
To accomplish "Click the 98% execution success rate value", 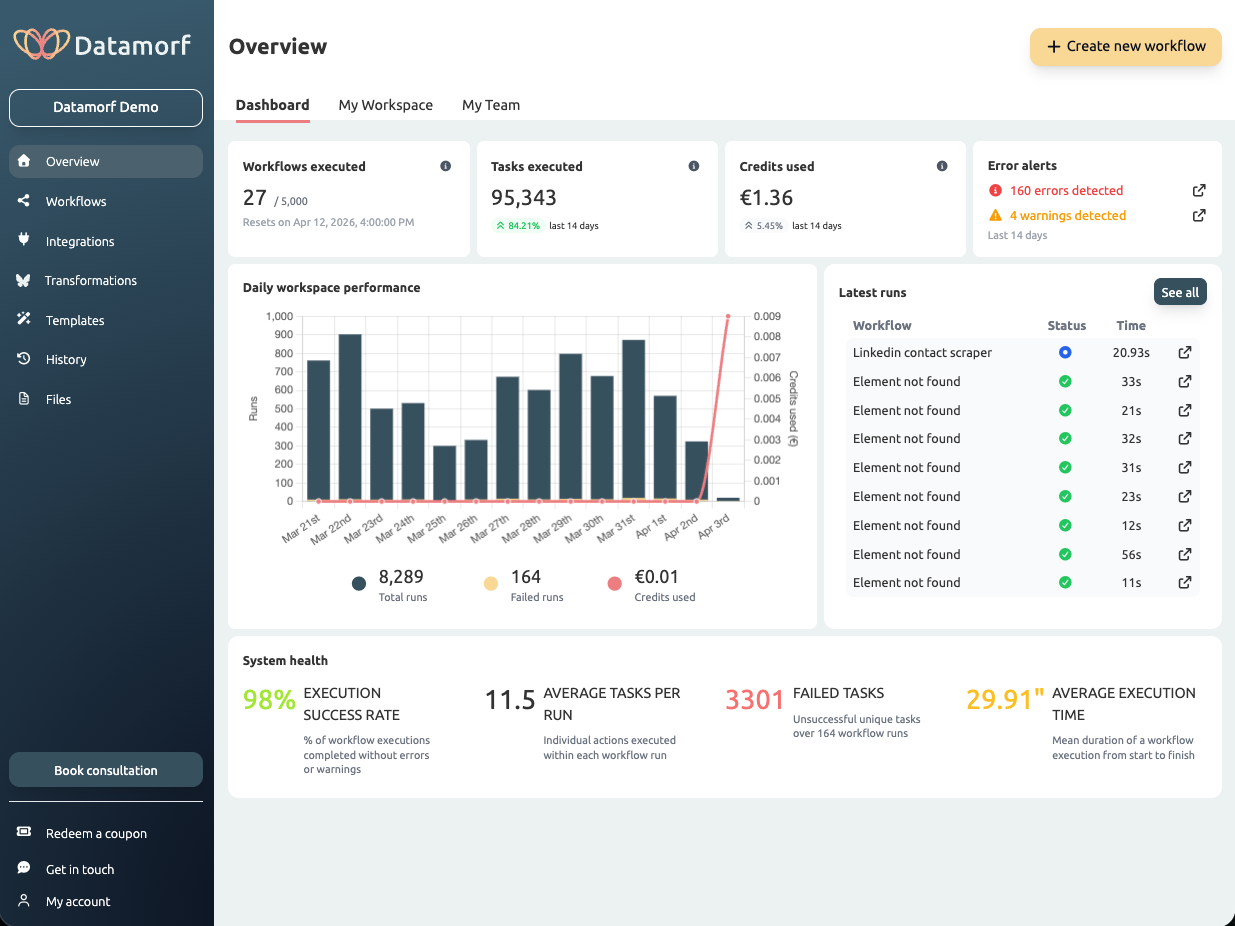I will click(269, 700).
